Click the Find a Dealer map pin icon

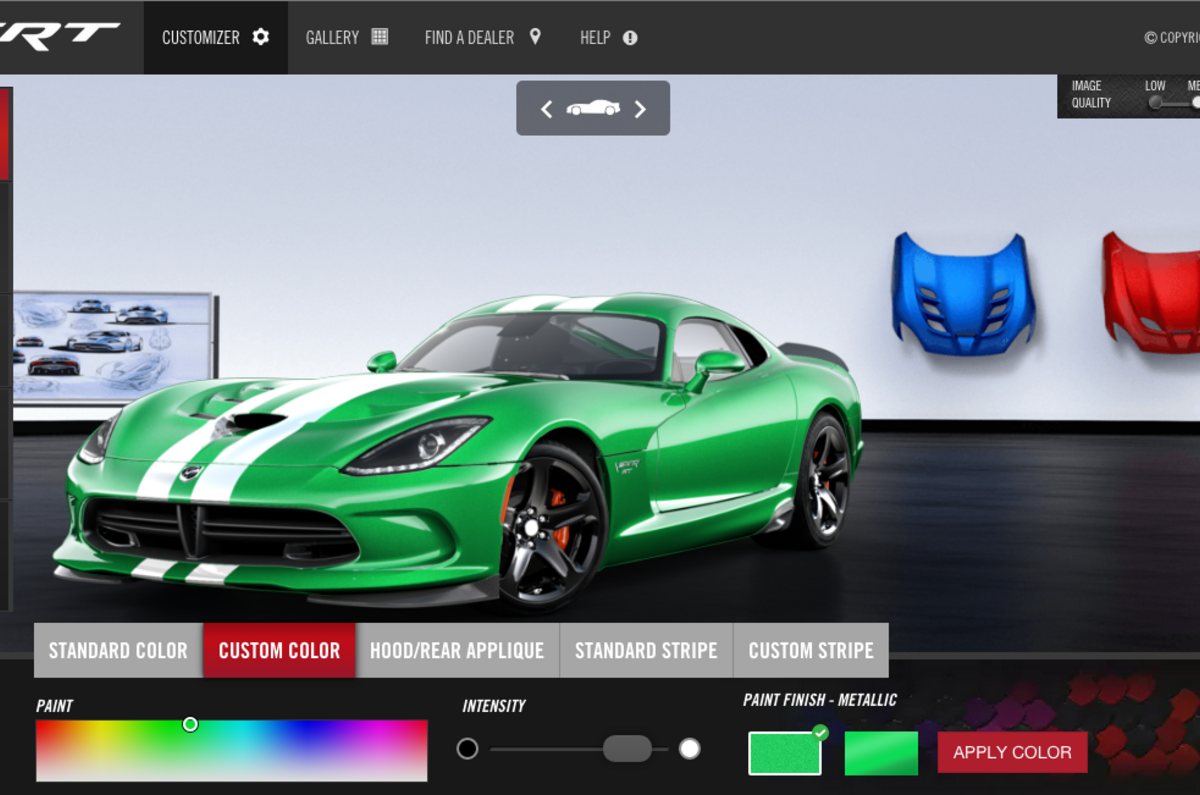coord(535,37)
